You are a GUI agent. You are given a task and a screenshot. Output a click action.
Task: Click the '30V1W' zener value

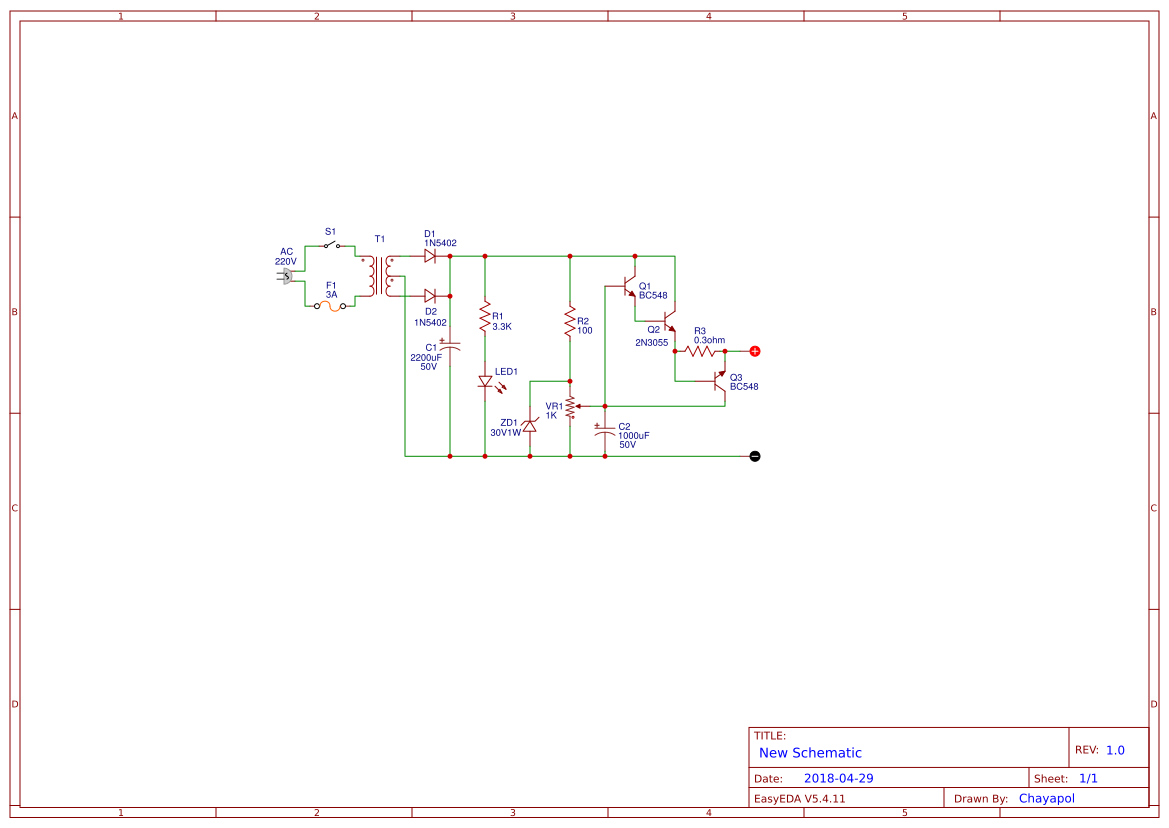[x=505, y=432]
